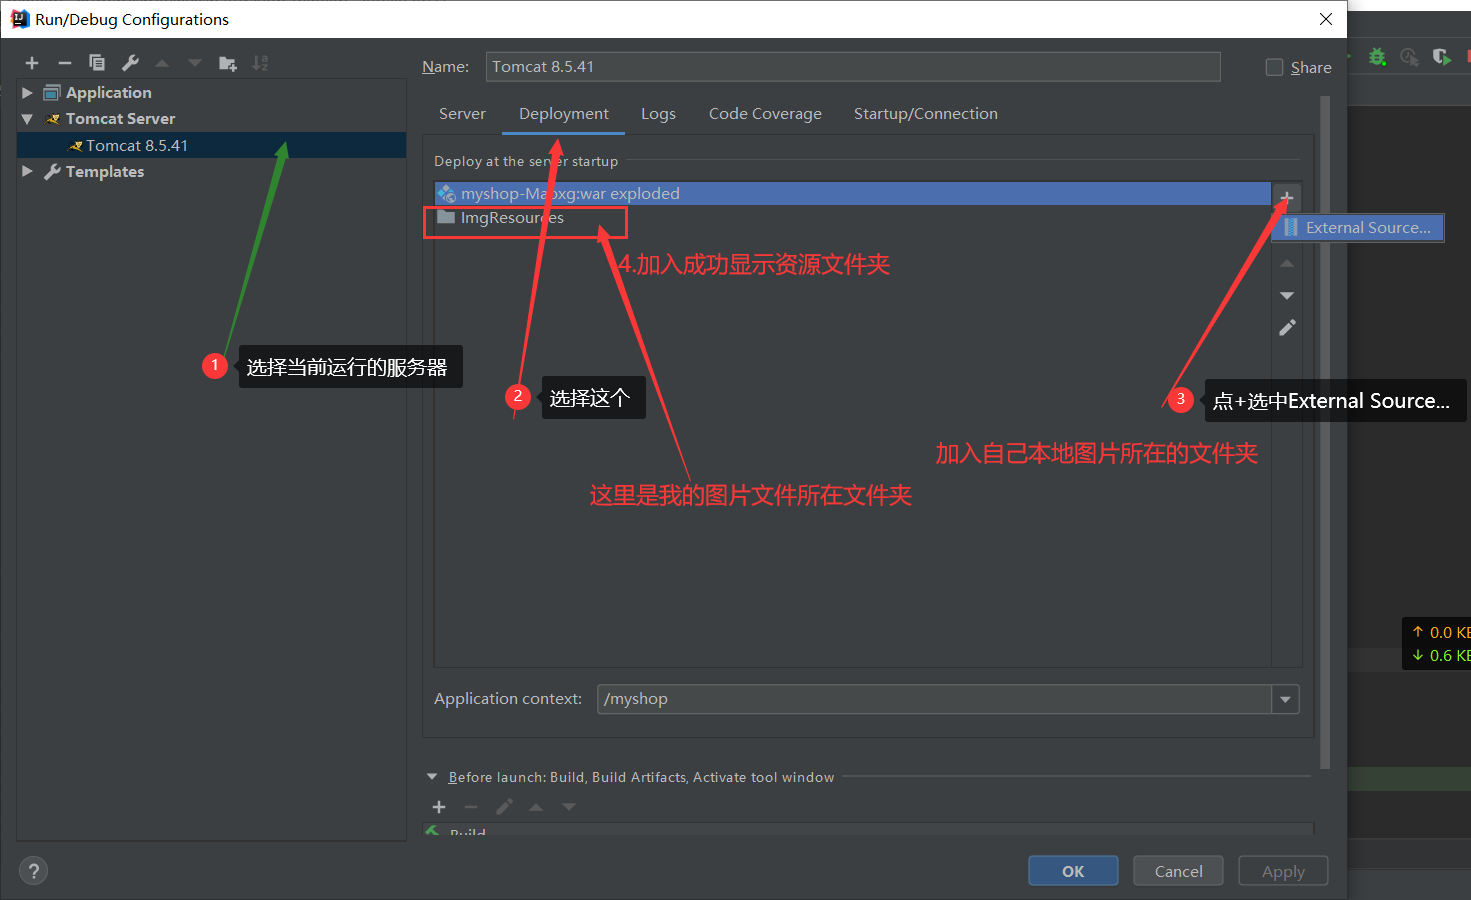Move configuration up in left toolbar

[162, 63]
